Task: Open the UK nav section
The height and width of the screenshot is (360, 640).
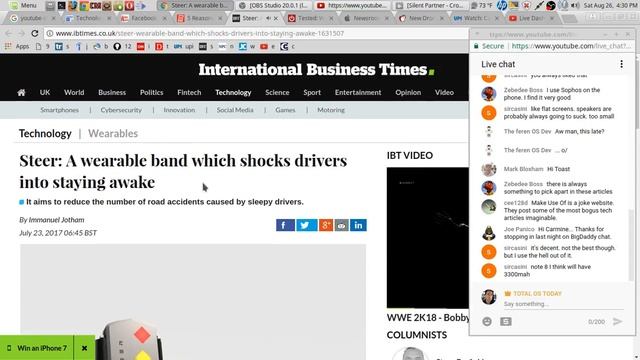Action: click(45, 93)
